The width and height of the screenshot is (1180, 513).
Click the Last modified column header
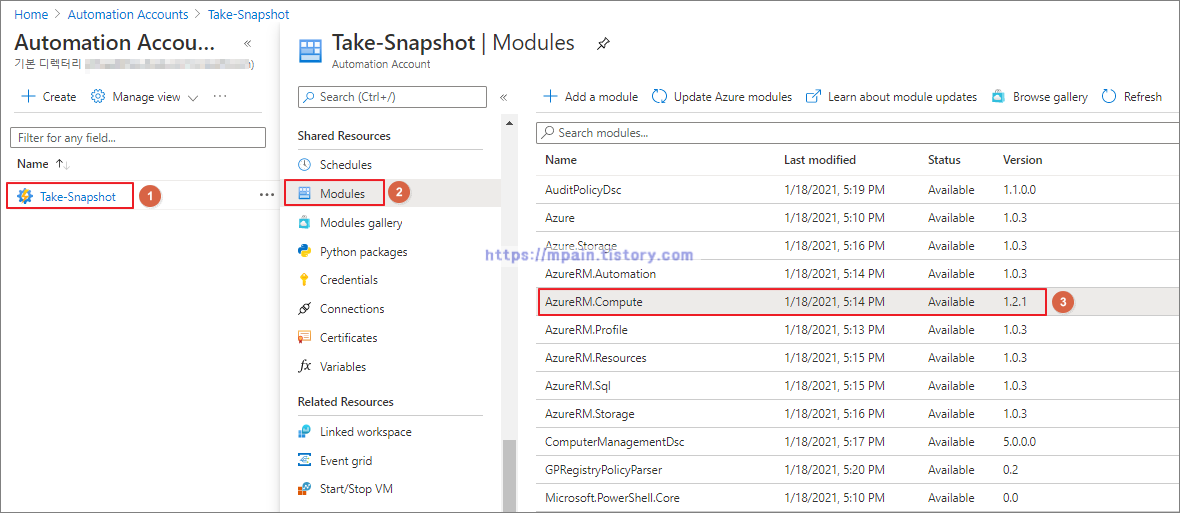click(820, 159)
